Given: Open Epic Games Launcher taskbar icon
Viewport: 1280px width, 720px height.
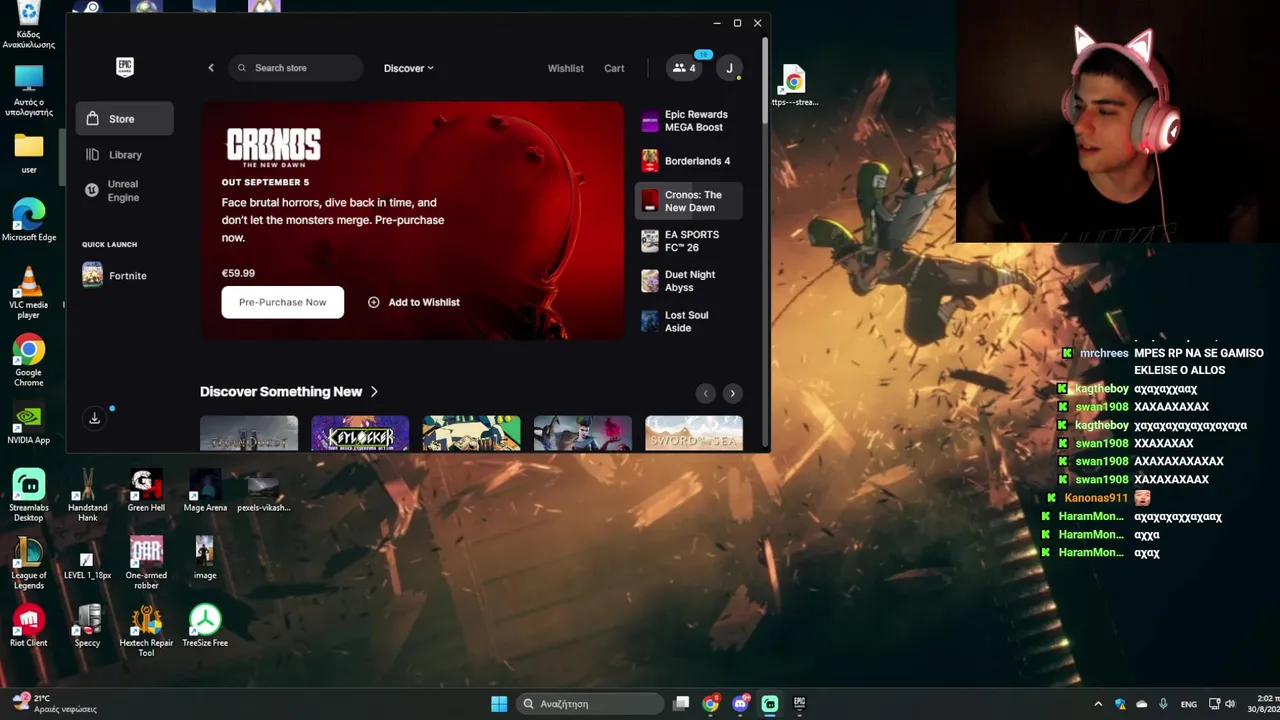Looking at the screenshot, I should (x=800, y=704).
